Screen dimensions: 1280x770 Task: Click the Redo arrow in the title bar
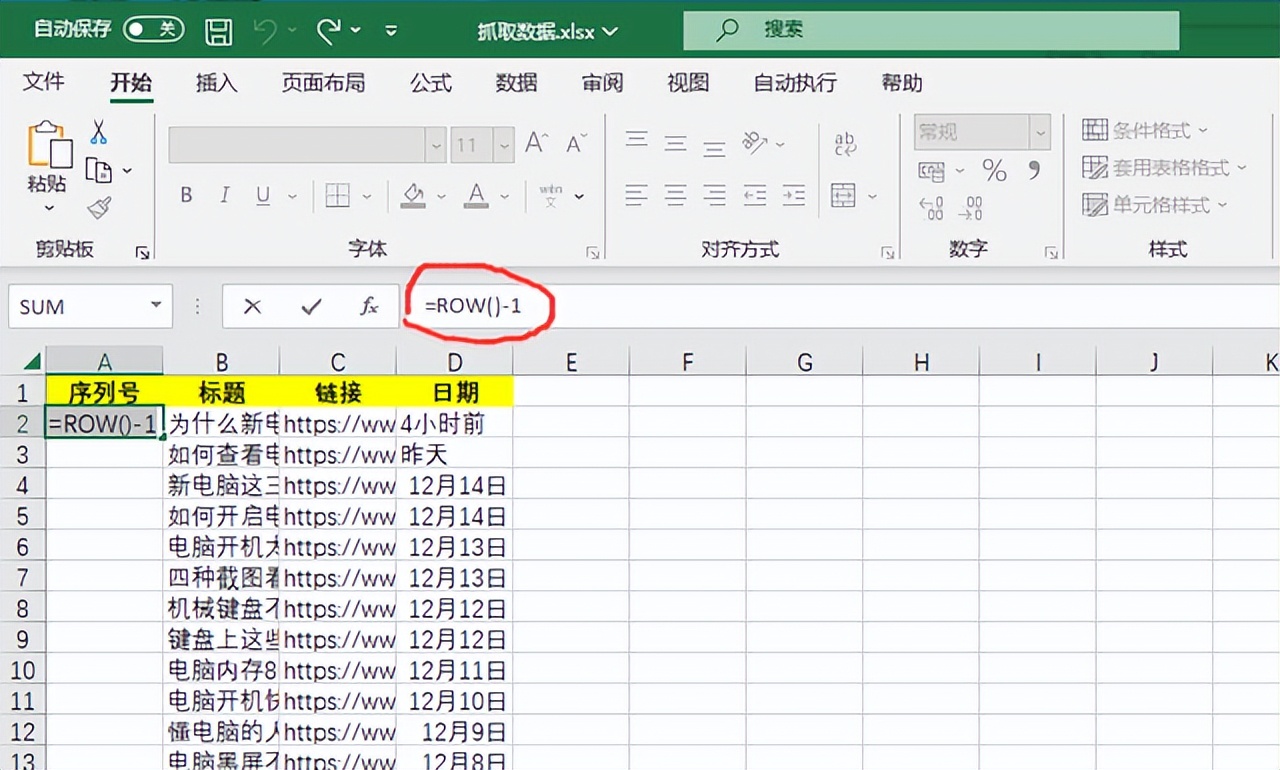pos(329,31)
